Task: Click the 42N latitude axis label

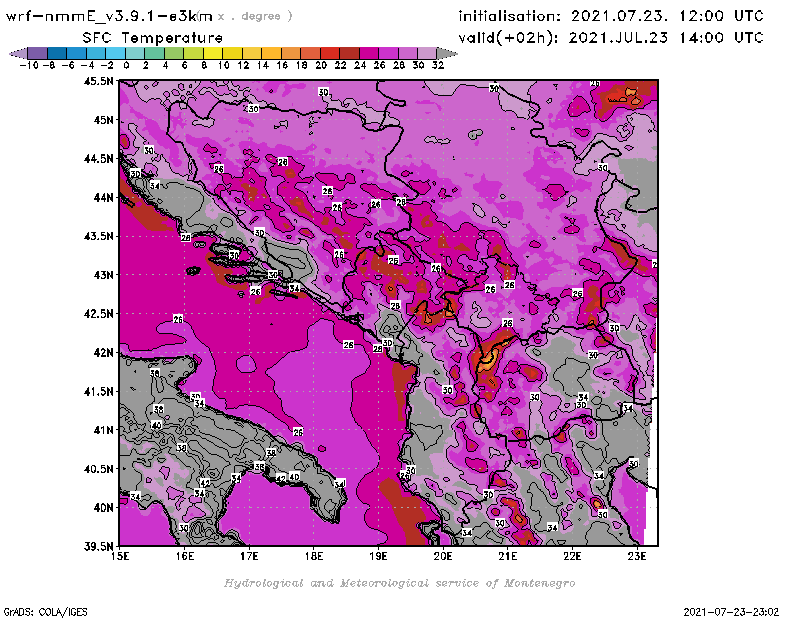Action: (x=101, y=353)
